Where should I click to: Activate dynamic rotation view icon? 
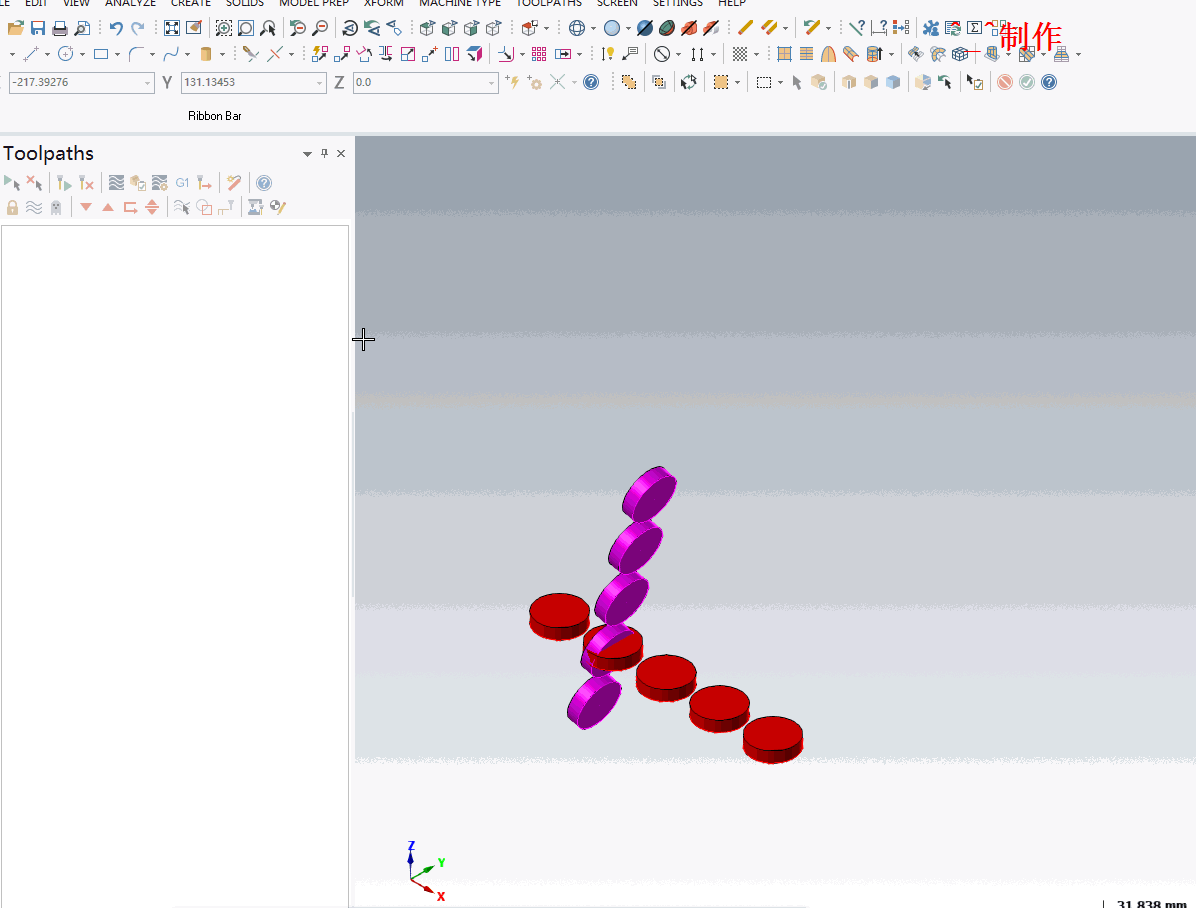tap(350, 28)
